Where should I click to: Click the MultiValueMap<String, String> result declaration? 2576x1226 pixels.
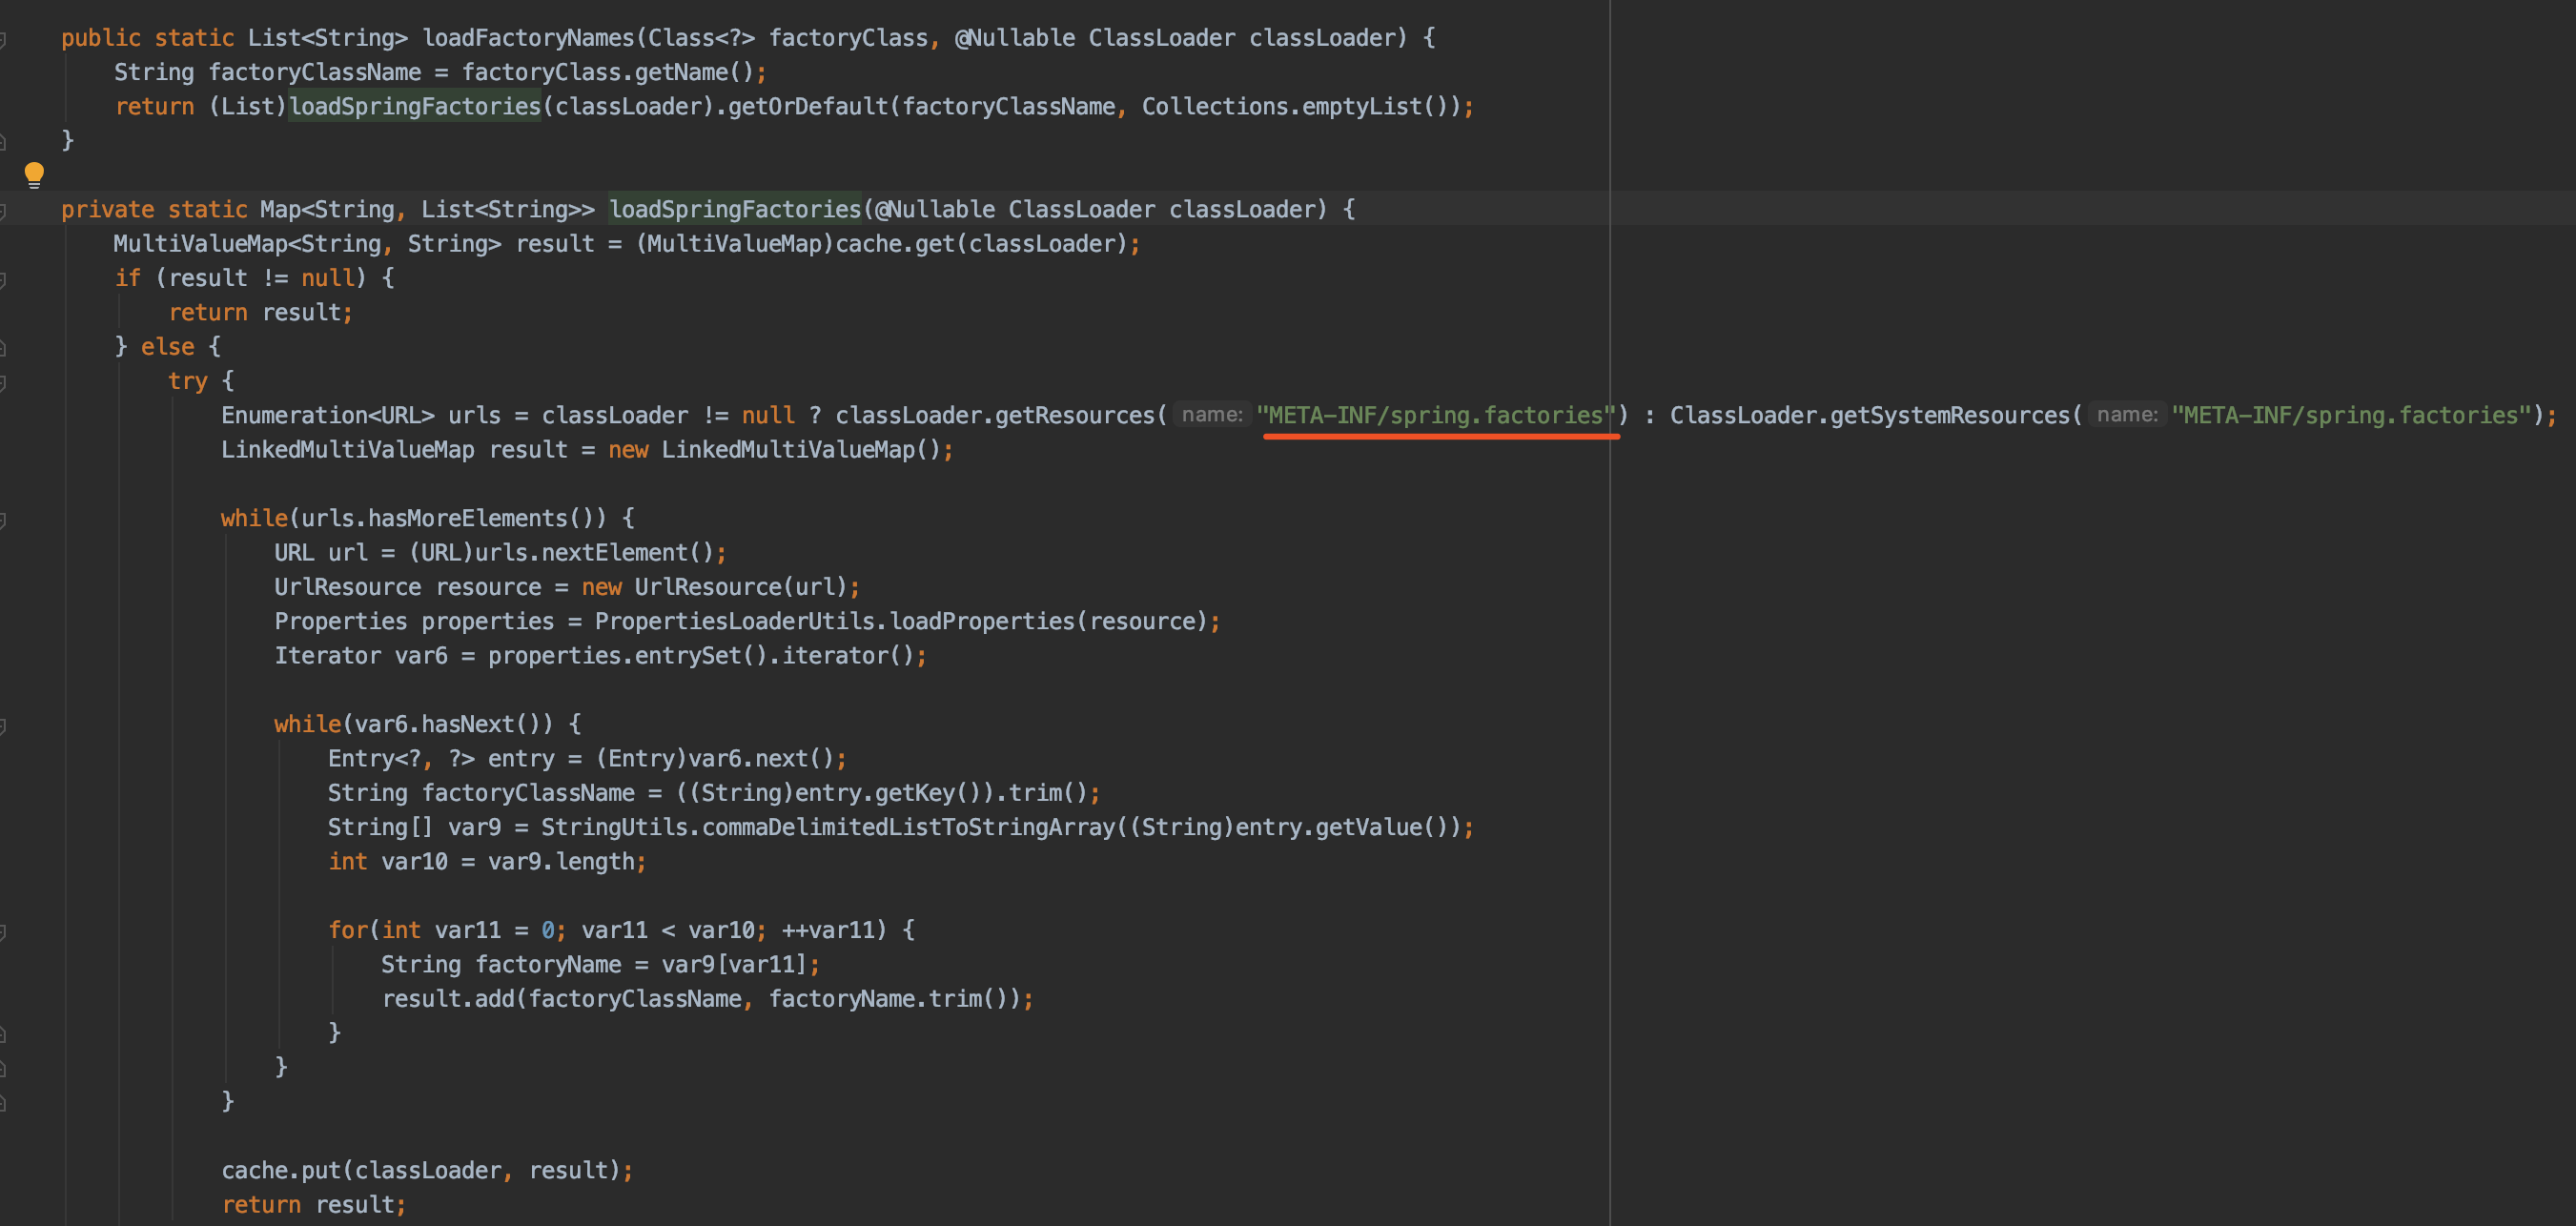354,244
